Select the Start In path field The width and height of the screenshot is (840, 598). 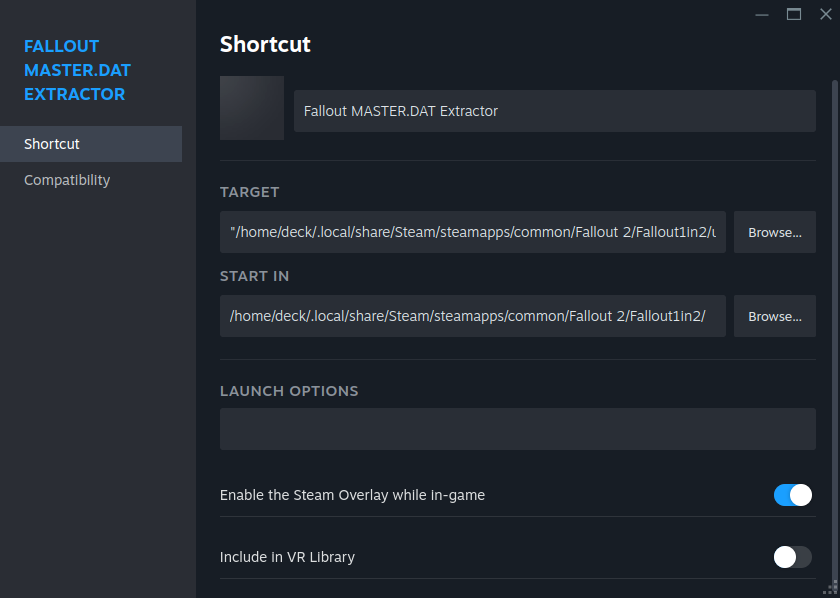[x=473, y=316]
